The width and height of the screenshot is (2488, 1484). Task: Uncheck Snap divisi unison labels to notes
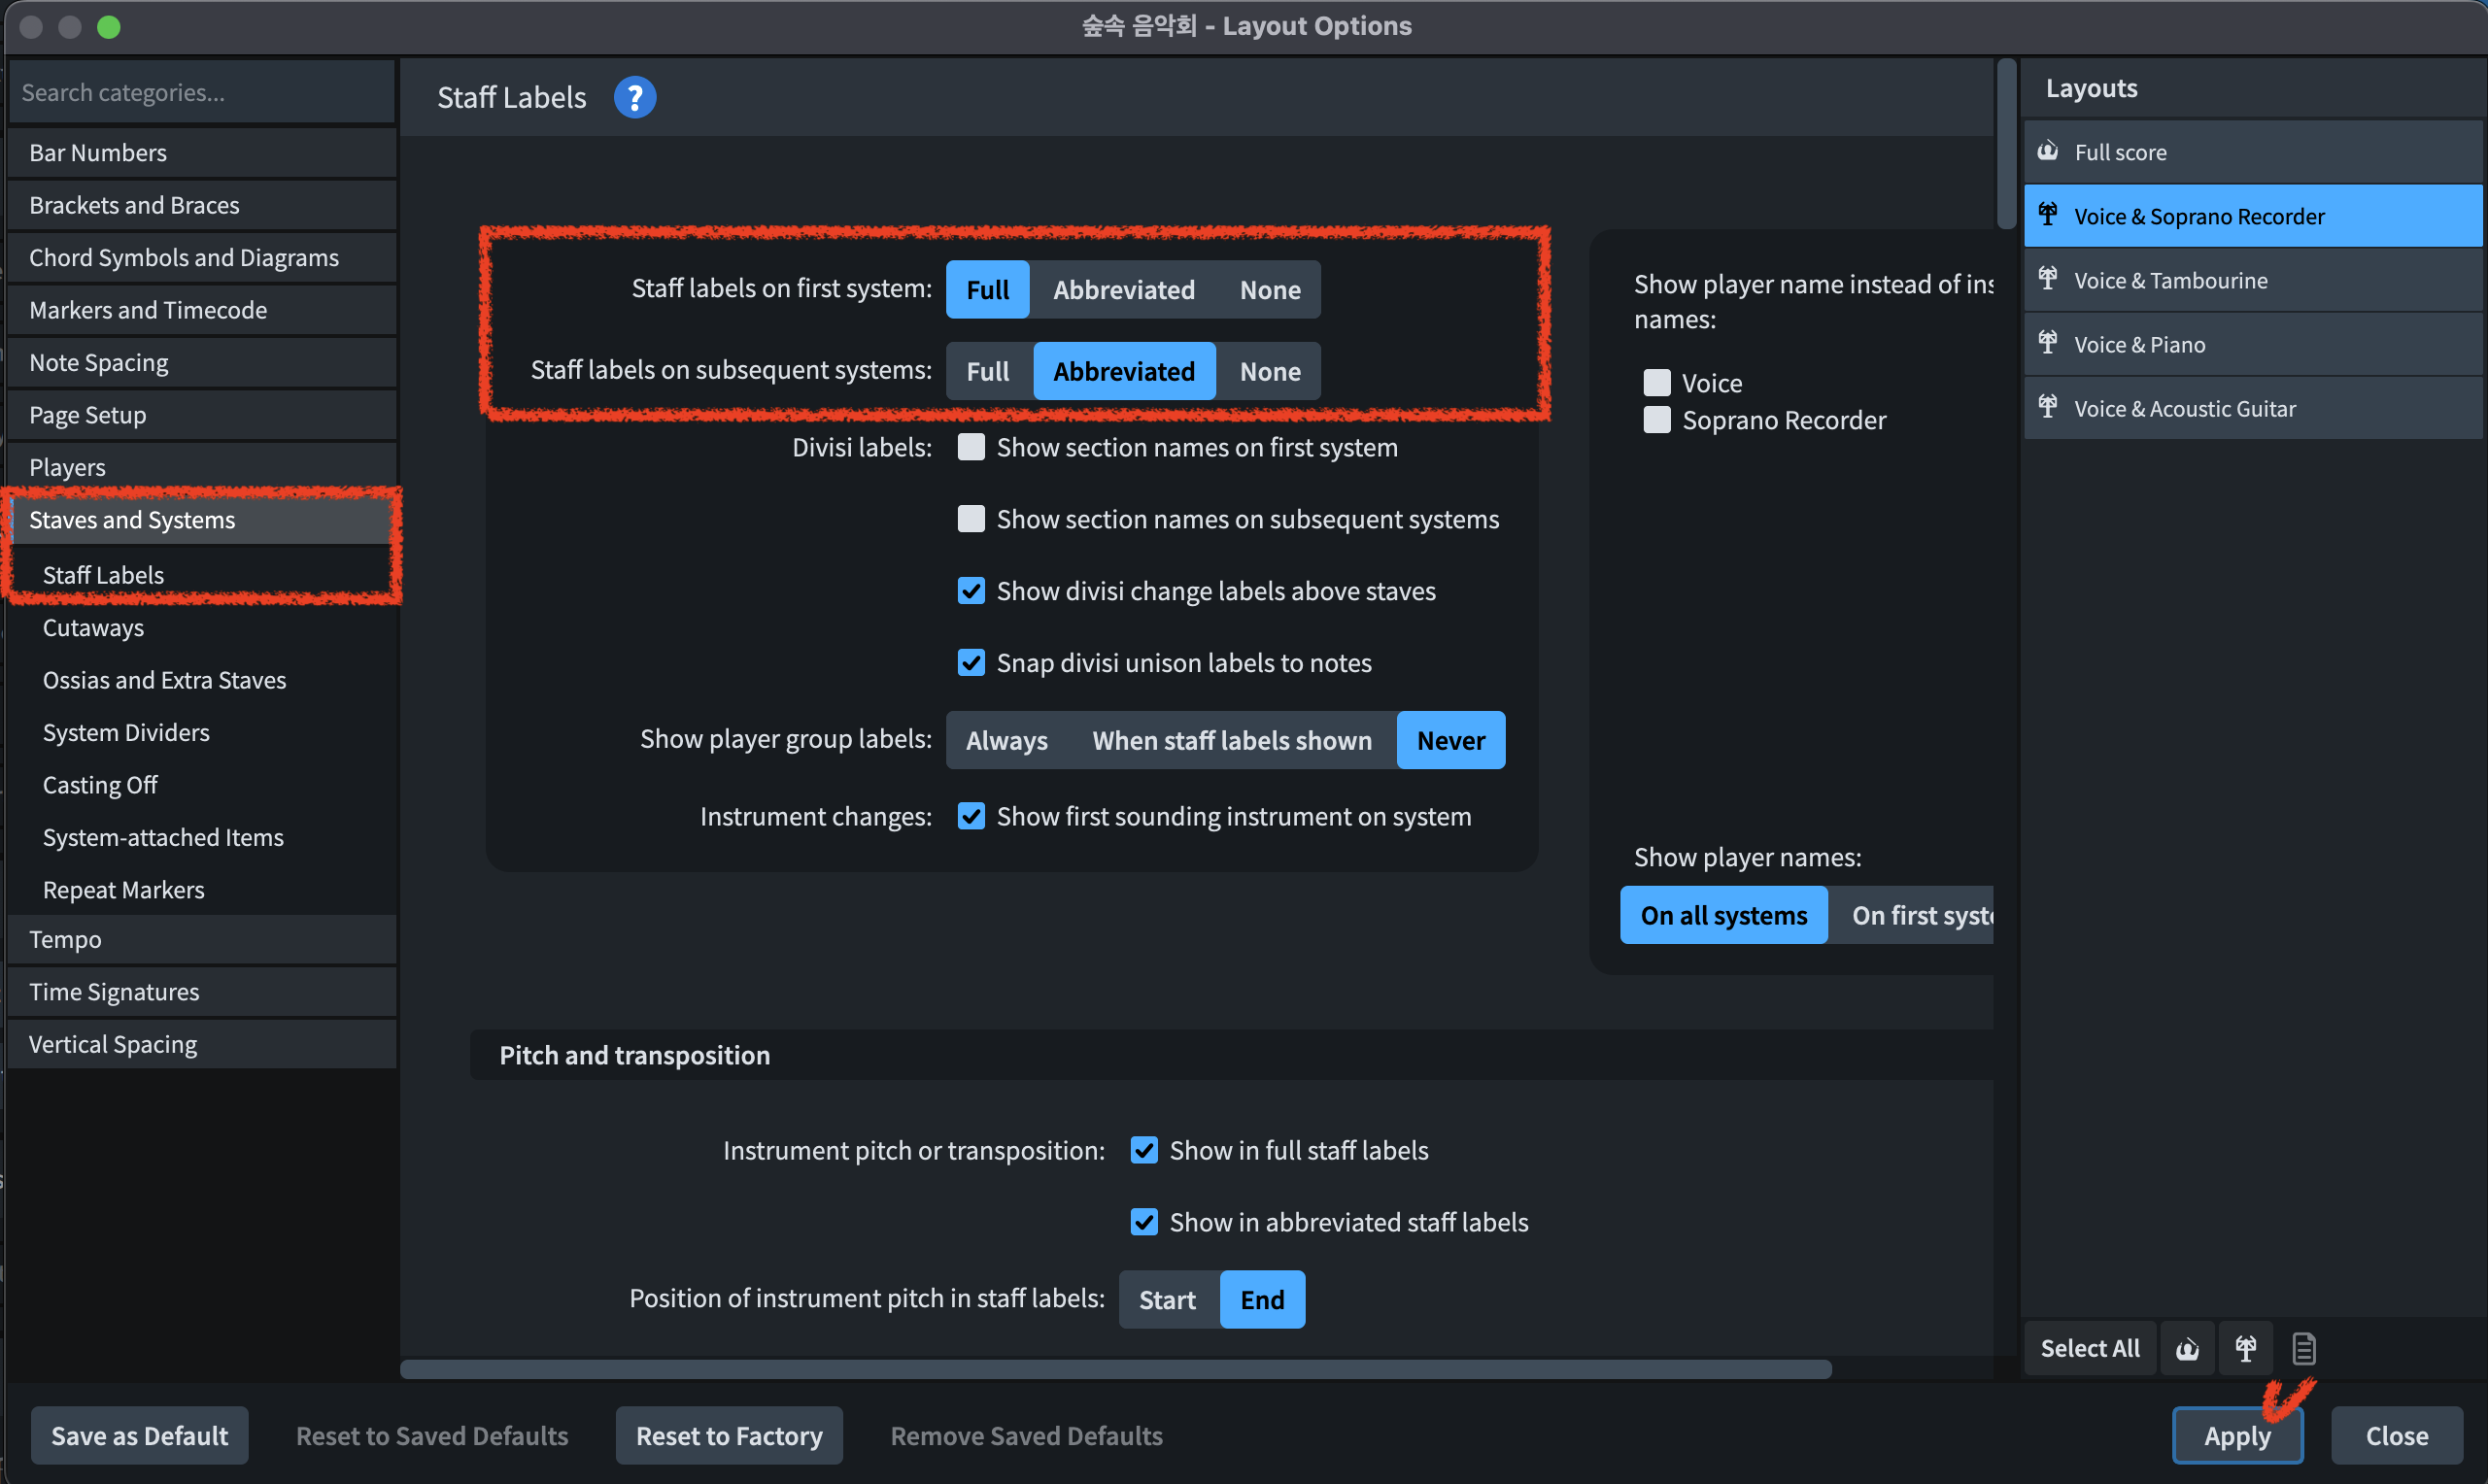pyautogui.click(x=970, y=663)
